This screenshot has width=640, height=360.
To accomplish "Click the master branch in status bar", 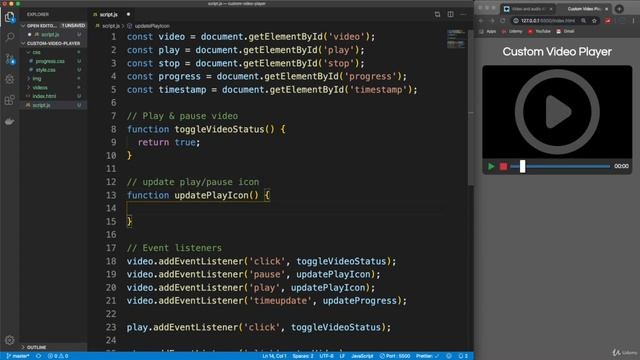I will click(18, 356).
